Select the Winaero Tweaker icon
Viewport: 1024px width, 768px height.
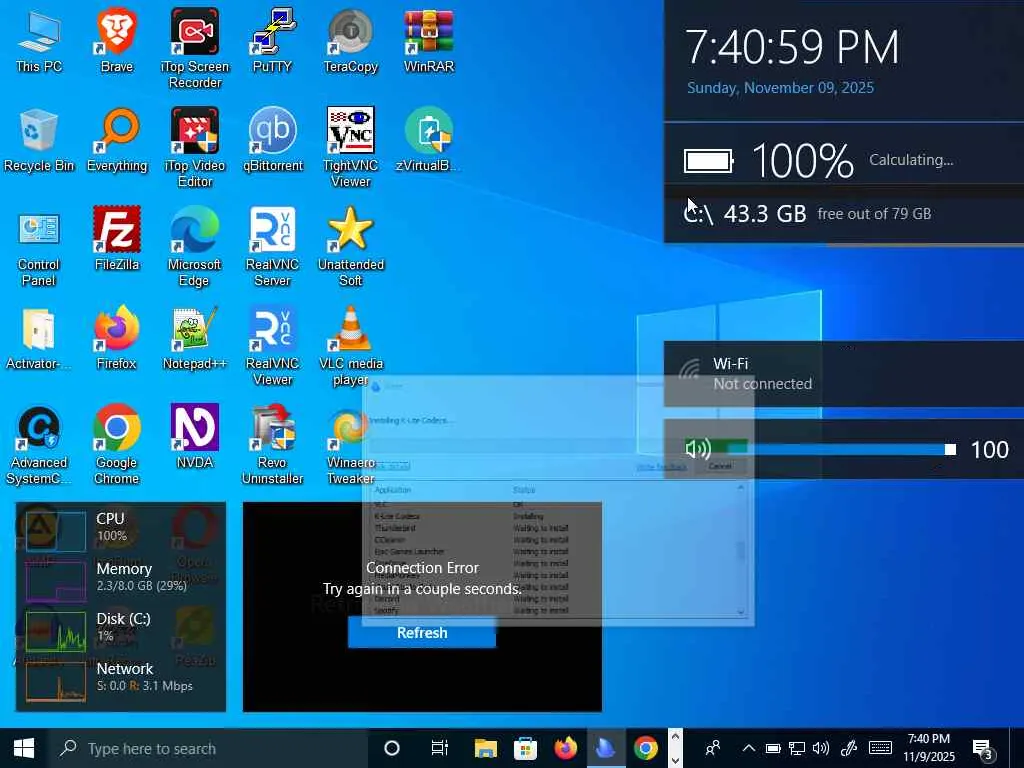pyautogui.click(x=351, y=446)
